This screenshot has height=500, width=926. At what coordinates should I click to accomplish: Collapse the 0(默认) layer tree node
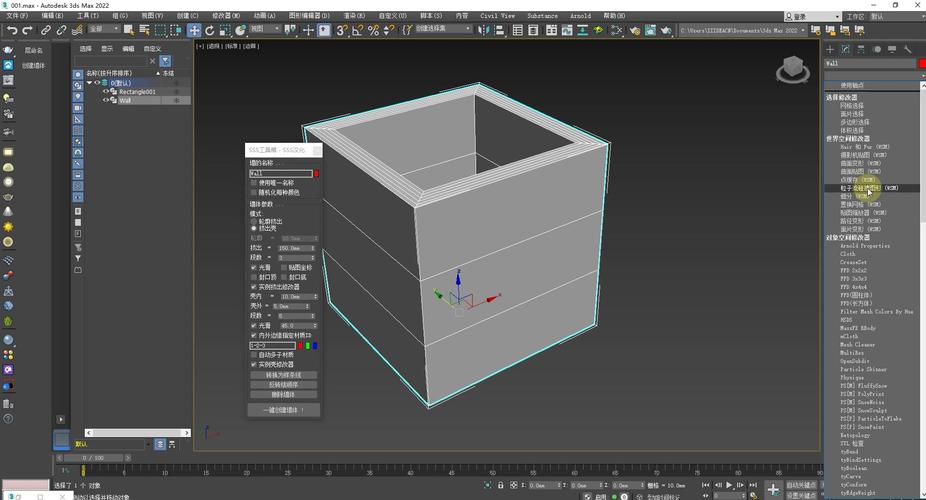click(89, 83)
